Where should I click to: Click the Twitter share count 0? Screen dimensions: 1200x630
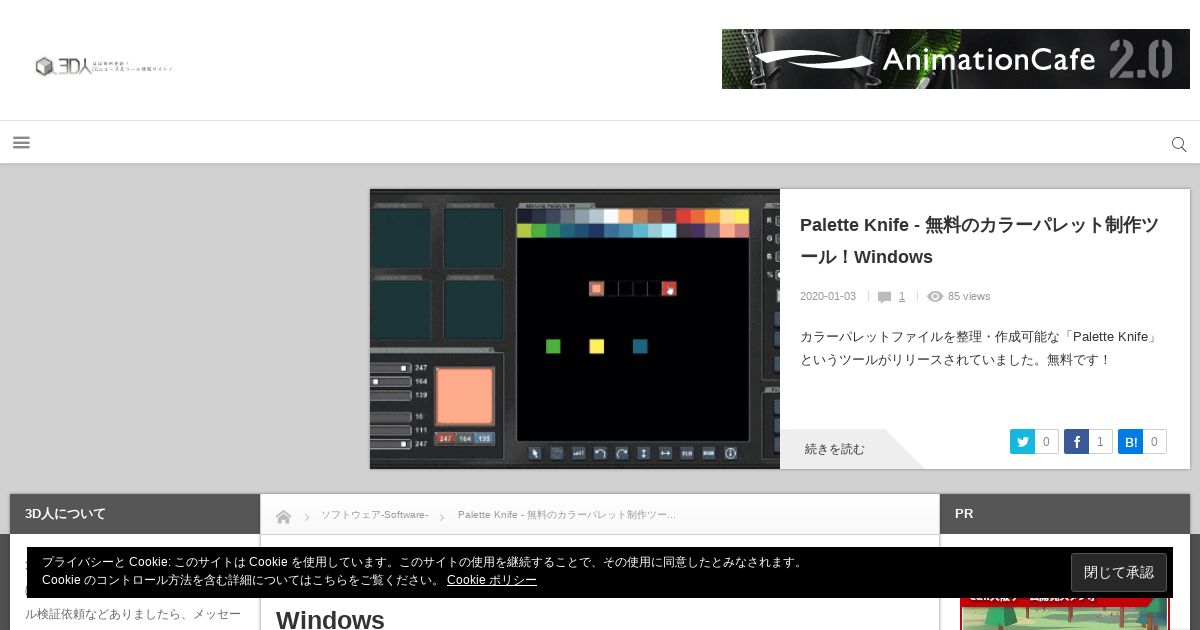coord(1046,442)
